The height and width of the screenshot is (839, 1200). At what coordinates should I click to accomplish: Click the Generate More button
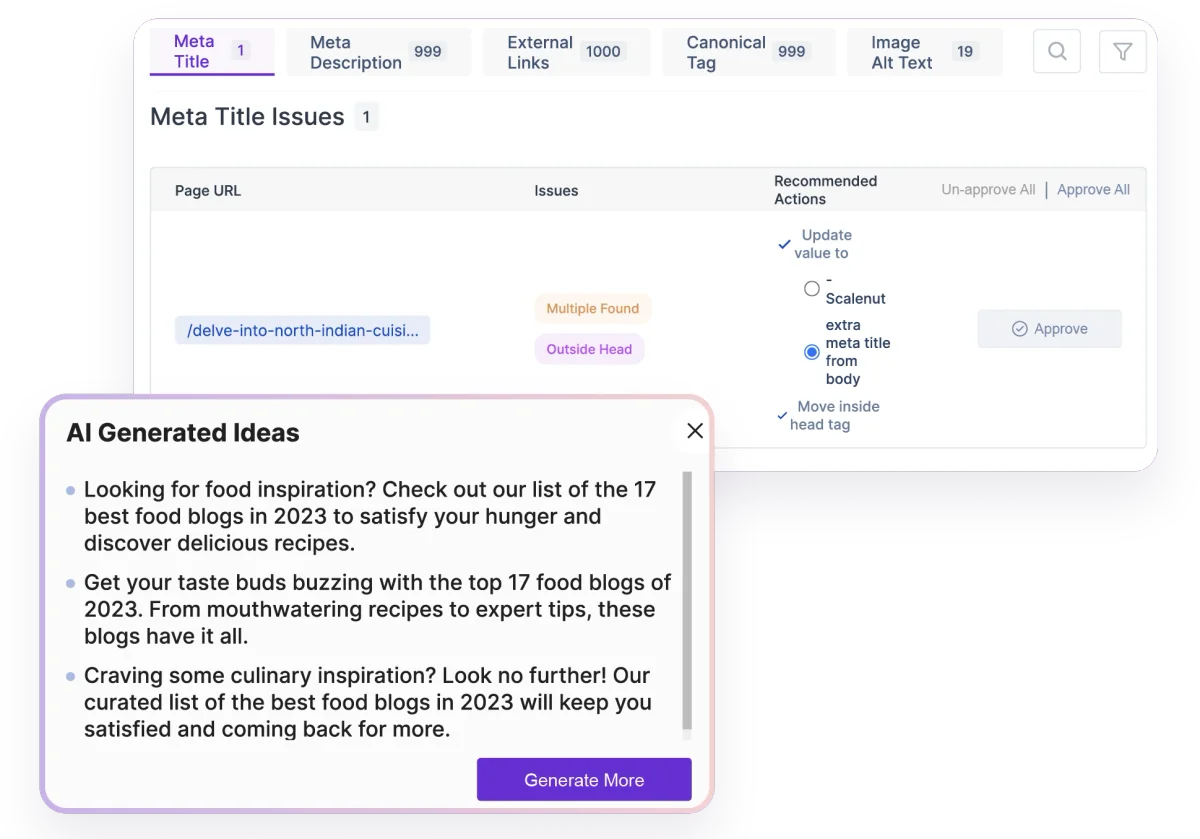[584, 779]
